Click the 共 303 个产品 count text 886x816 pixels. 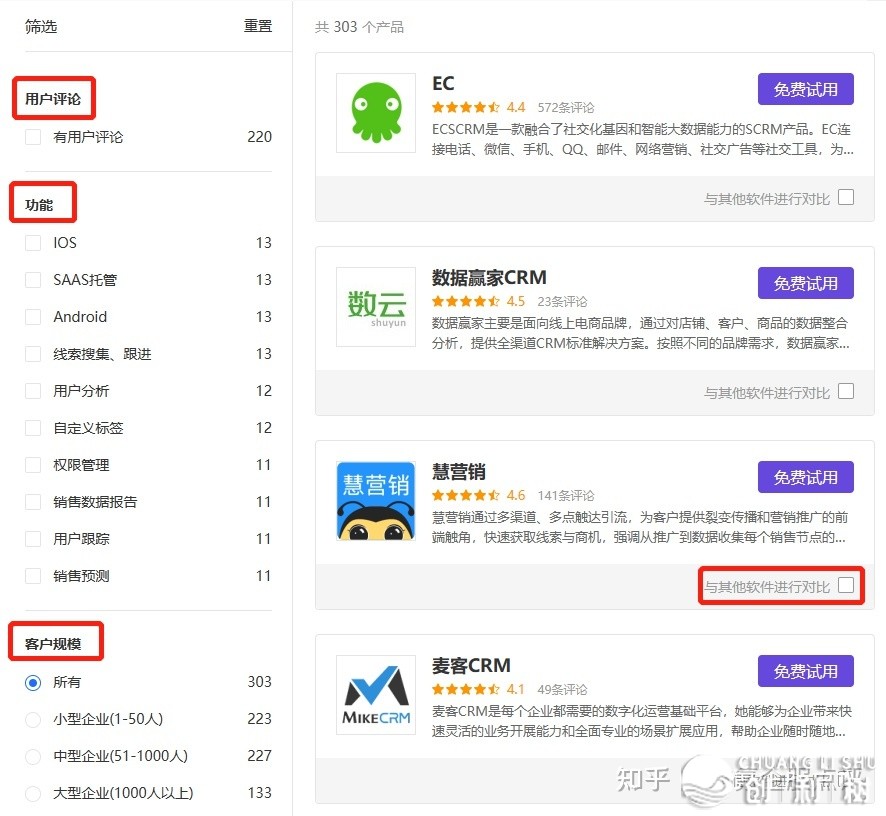pyautogui.click(x=359, y=27)
